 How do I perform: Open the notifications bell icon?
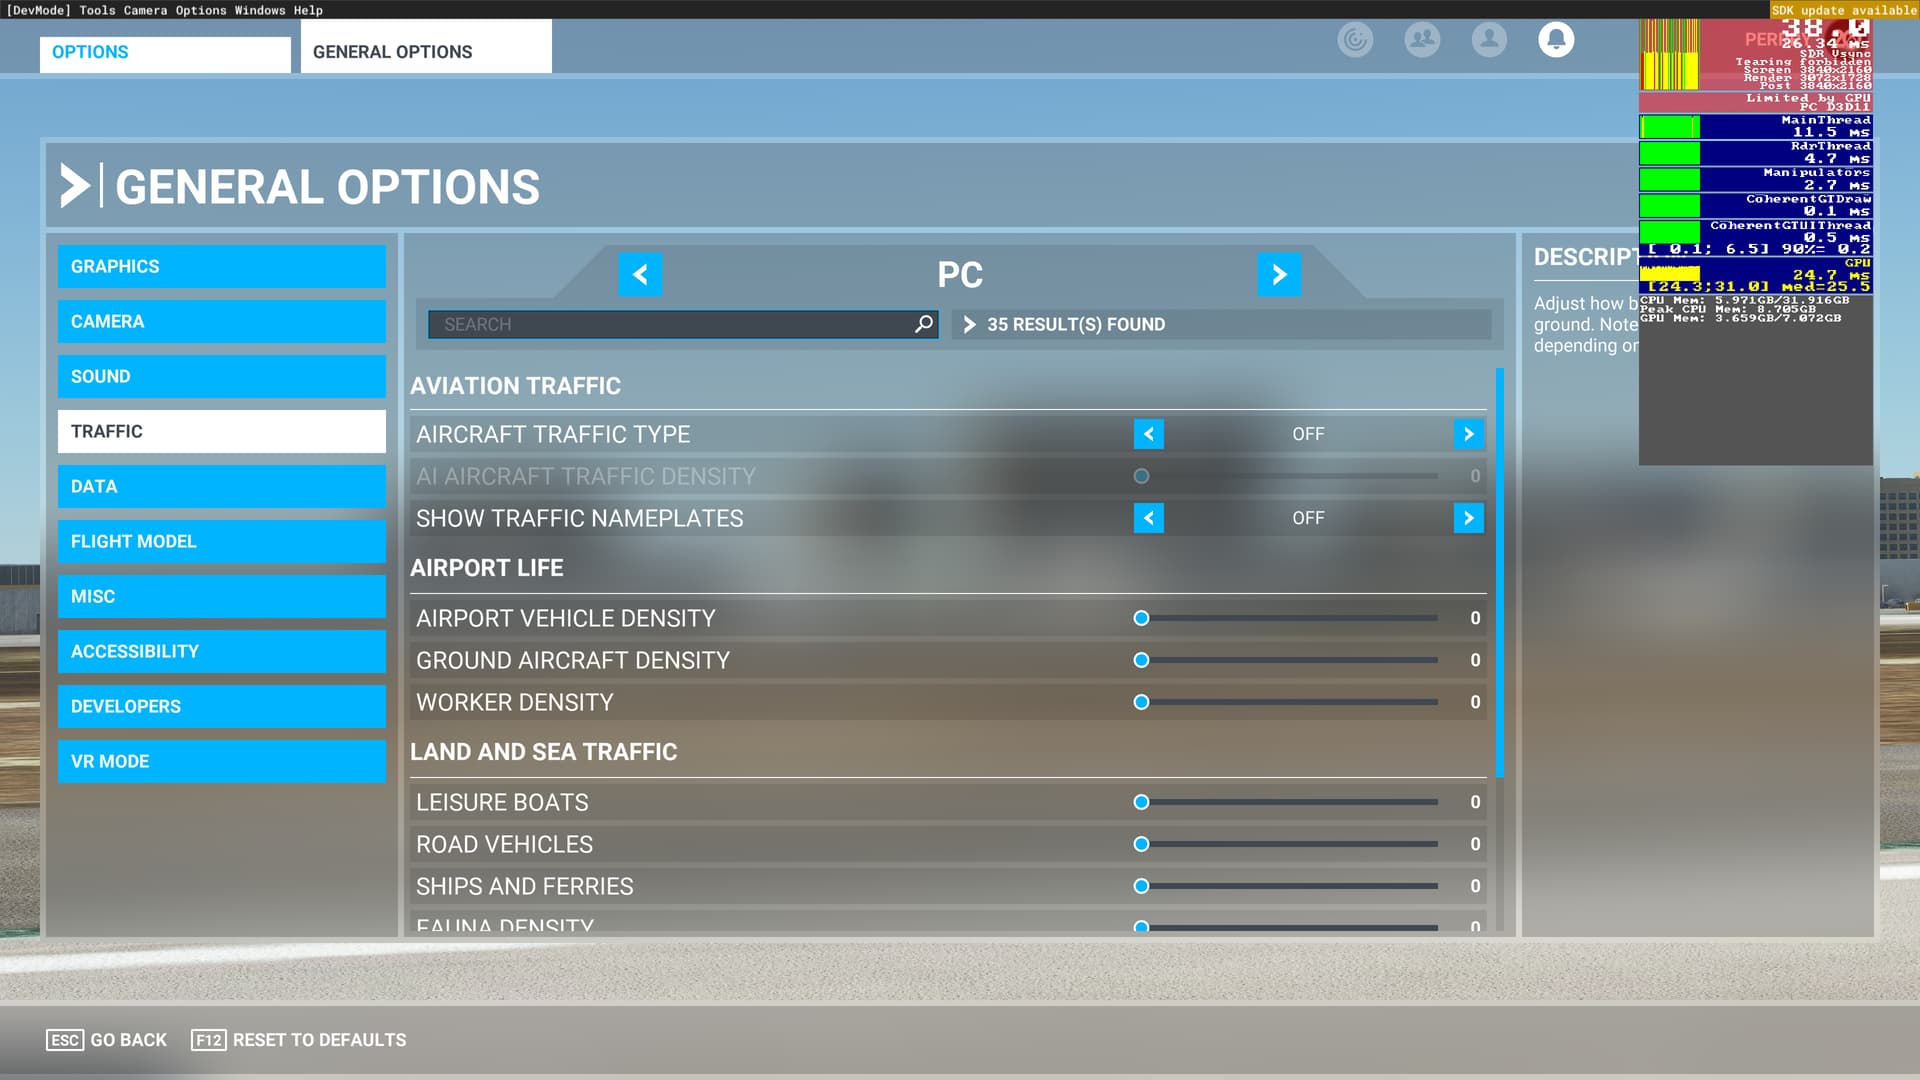[1556, 40]
